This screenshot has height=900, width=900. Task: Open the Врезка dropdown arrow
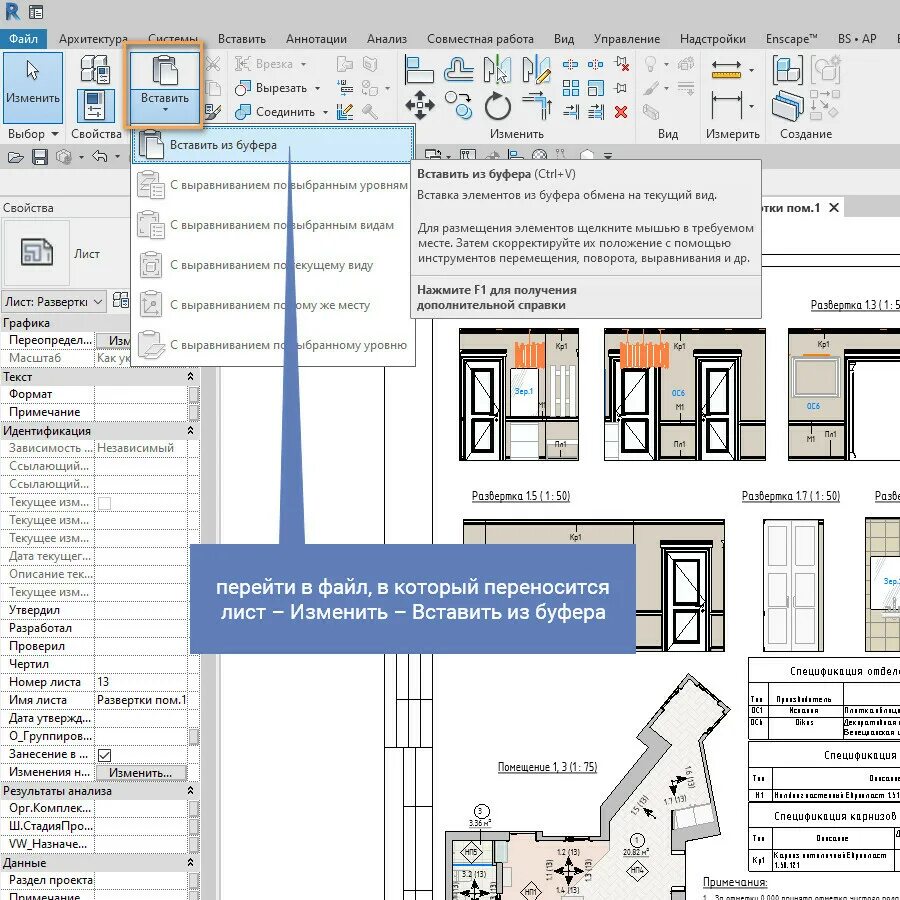point(304,64)
